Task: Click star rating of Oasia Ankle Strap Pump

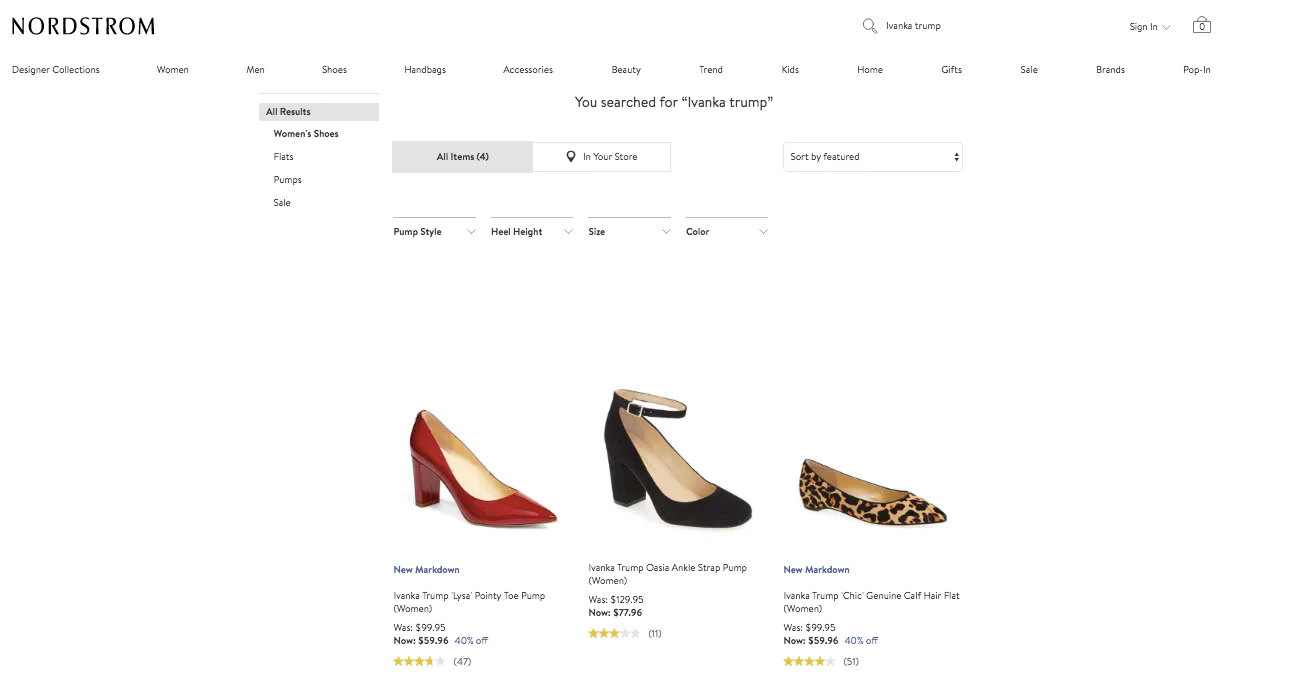Action: point(614,633)
